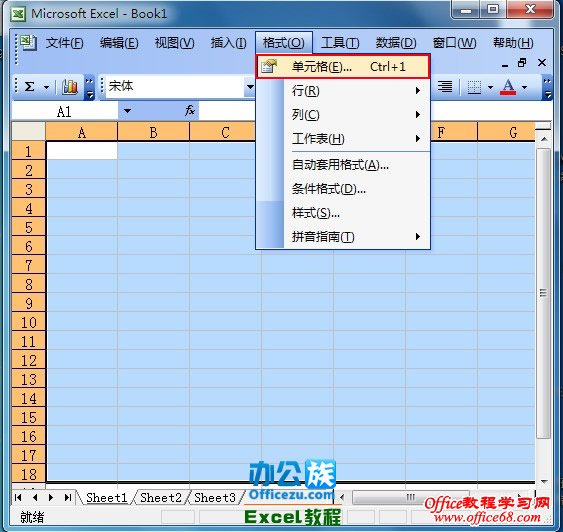
Task: Open the Name Box dropdown arrow
Action: 127,111
